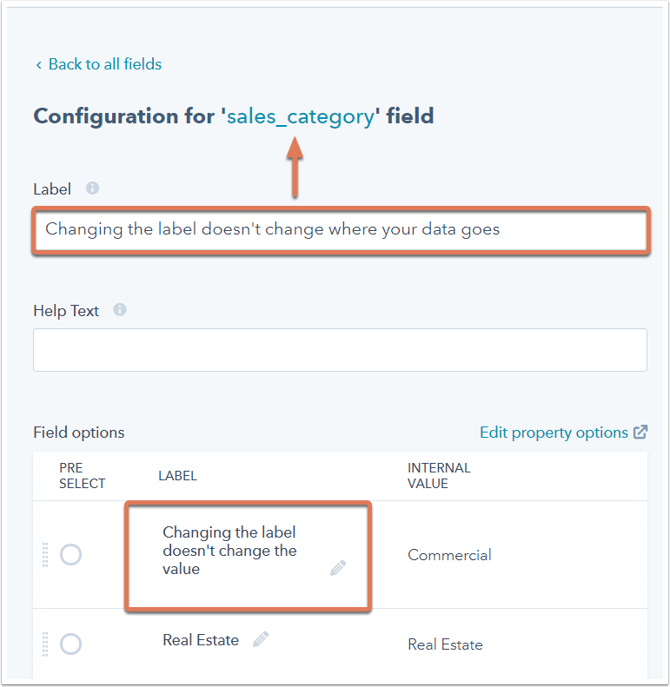Screen dimensions: 670x687
Task: Click the Label info tooltip icon
Action: click(x=92, y=188)
